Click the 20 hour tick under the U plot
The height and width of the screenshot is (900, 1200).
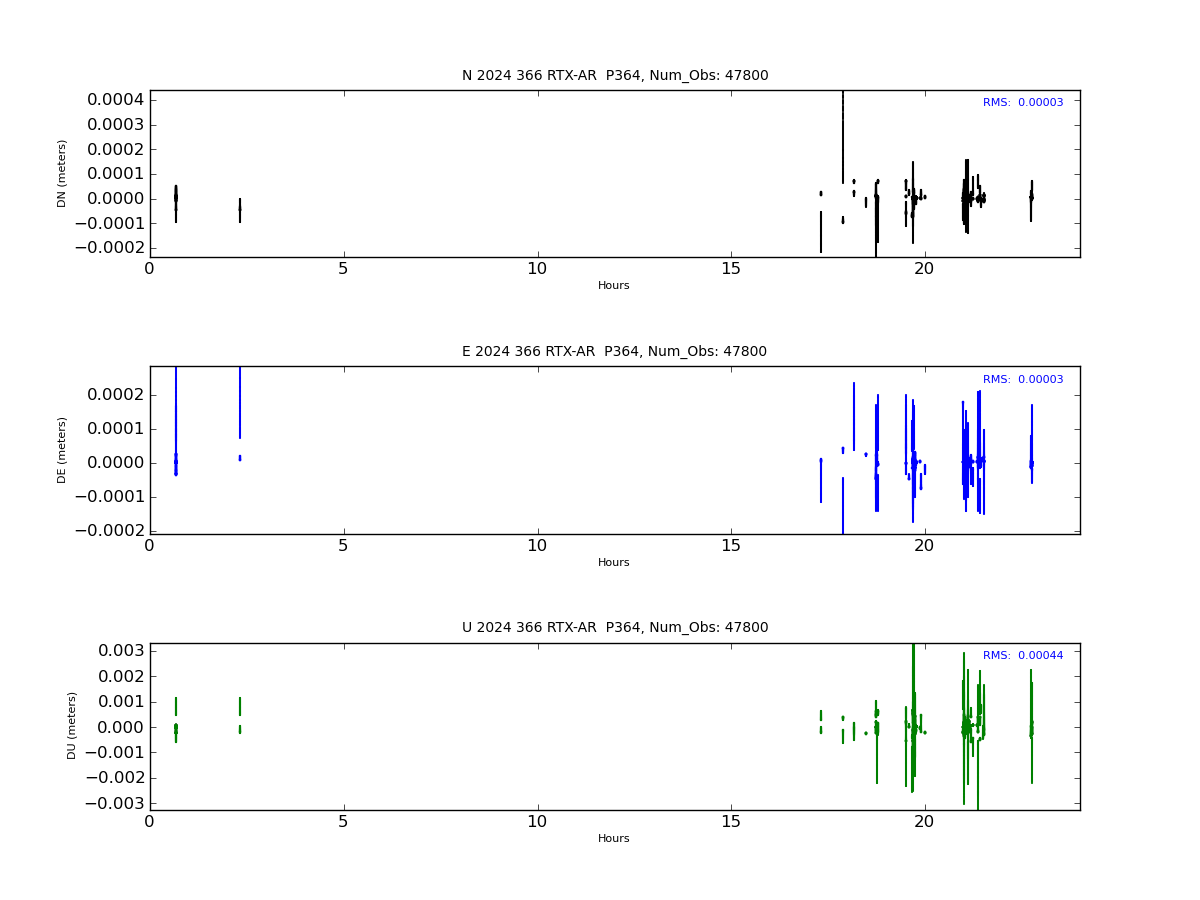click(925, 822)
